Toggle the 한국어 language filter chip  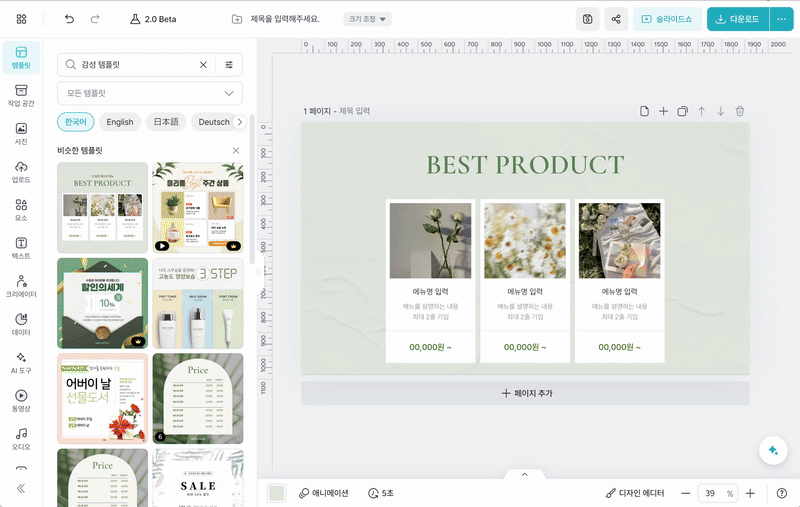point(76,122)
